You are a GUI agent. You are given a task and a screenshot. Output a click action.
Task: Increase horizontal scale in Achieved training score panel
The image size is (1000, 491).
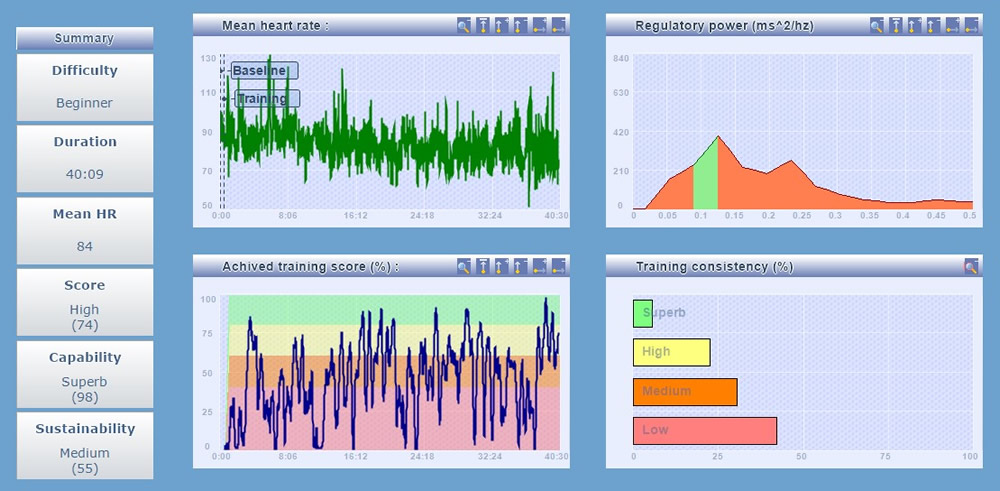click(539, 266)
